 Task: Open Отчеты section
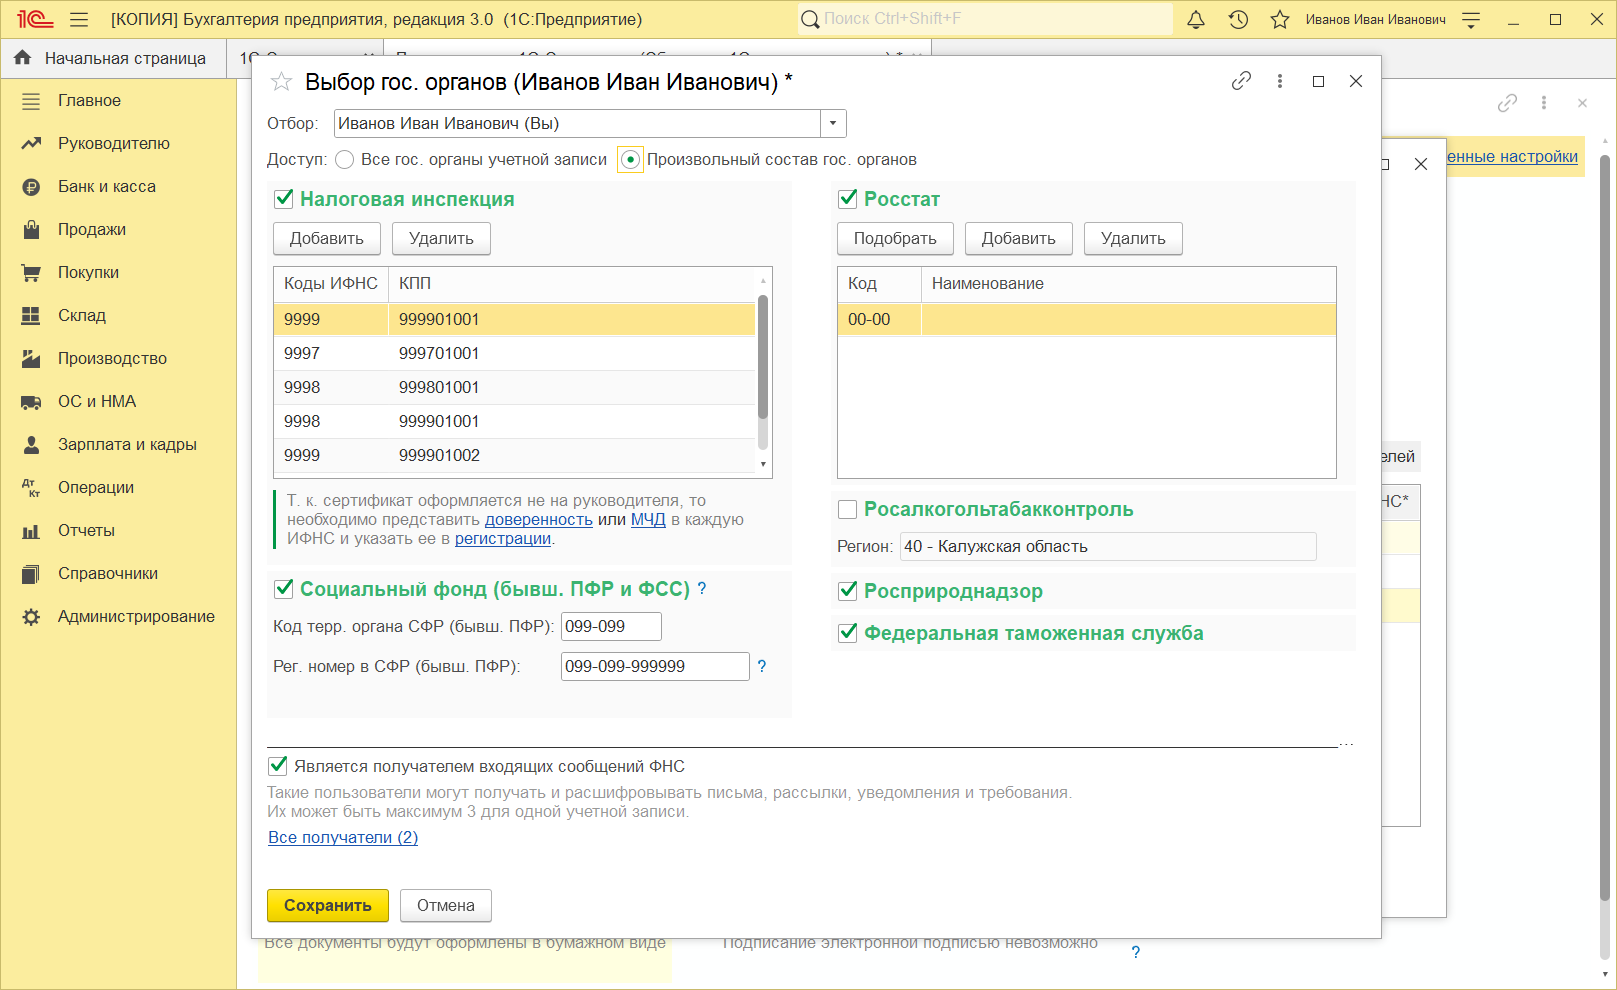[x=86, y=530]
